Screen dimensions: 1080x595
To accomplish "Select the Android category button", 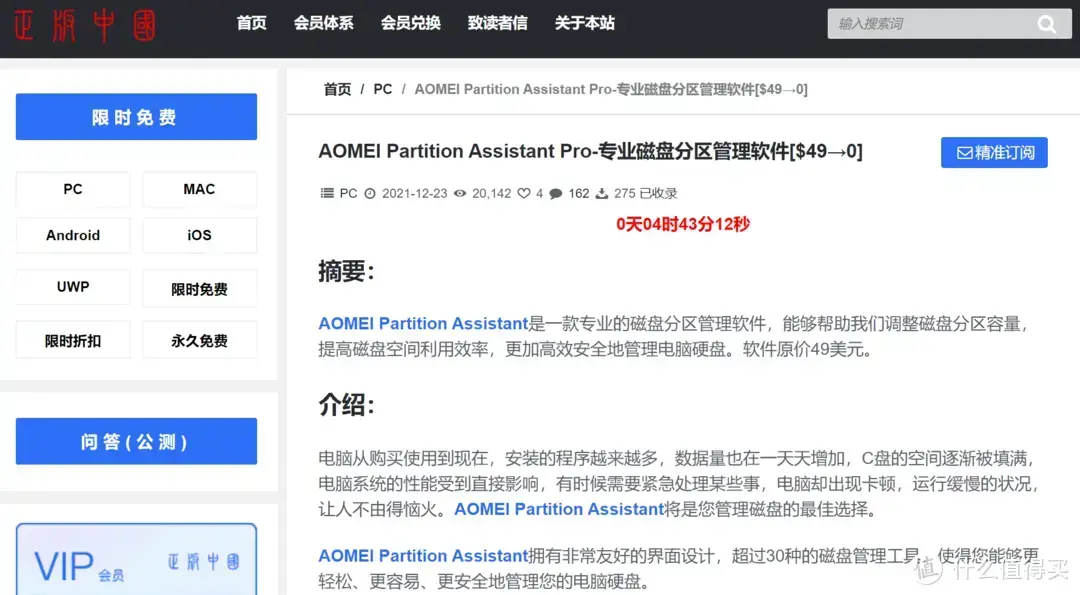I will pos(73,235).
